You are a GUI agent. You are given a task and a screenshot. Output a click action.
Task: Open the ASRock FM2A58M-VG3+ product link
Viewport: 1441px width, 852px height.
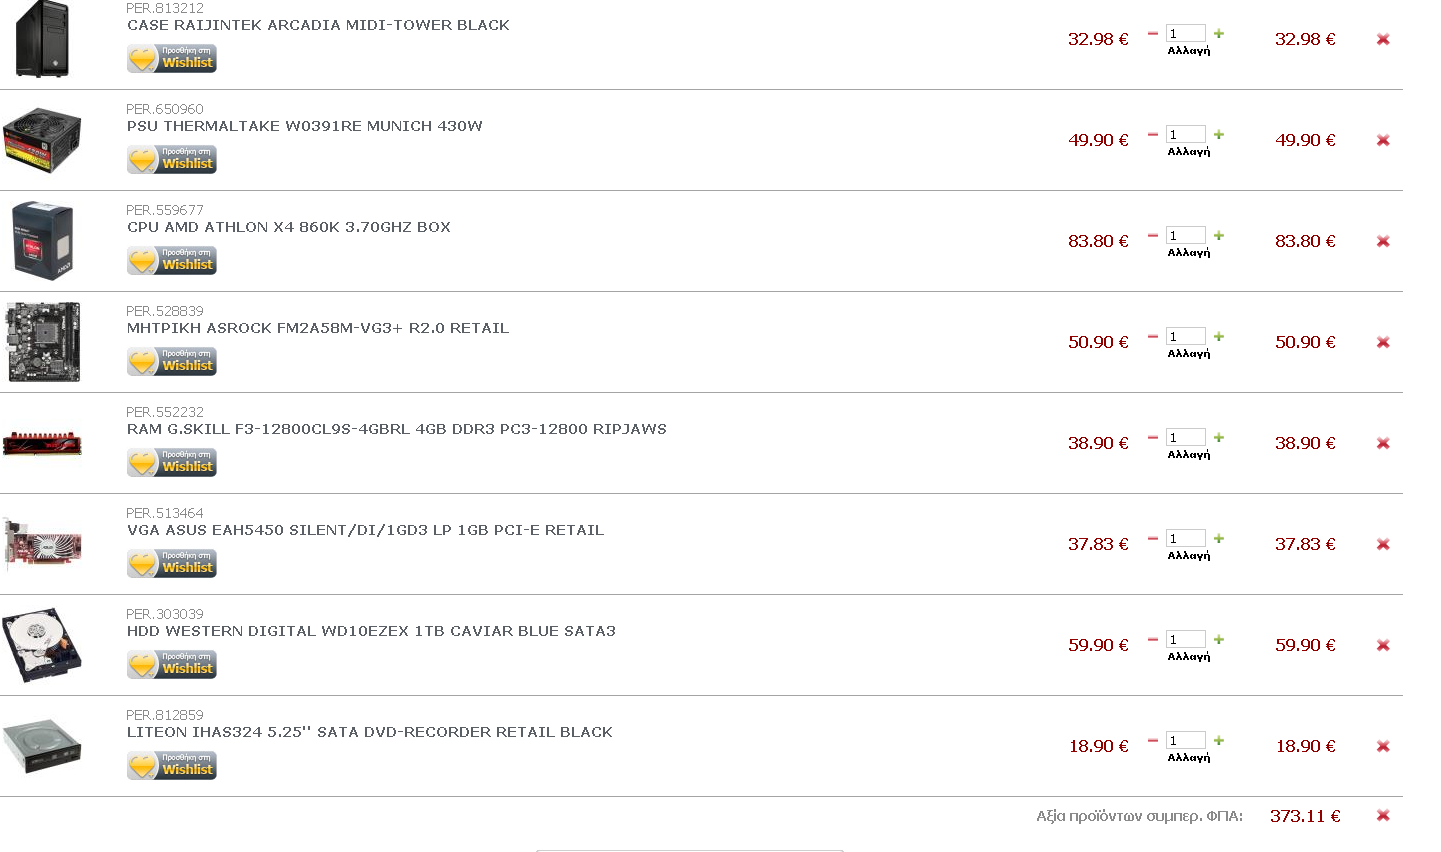pyautogui.click(x=318, y=328)
